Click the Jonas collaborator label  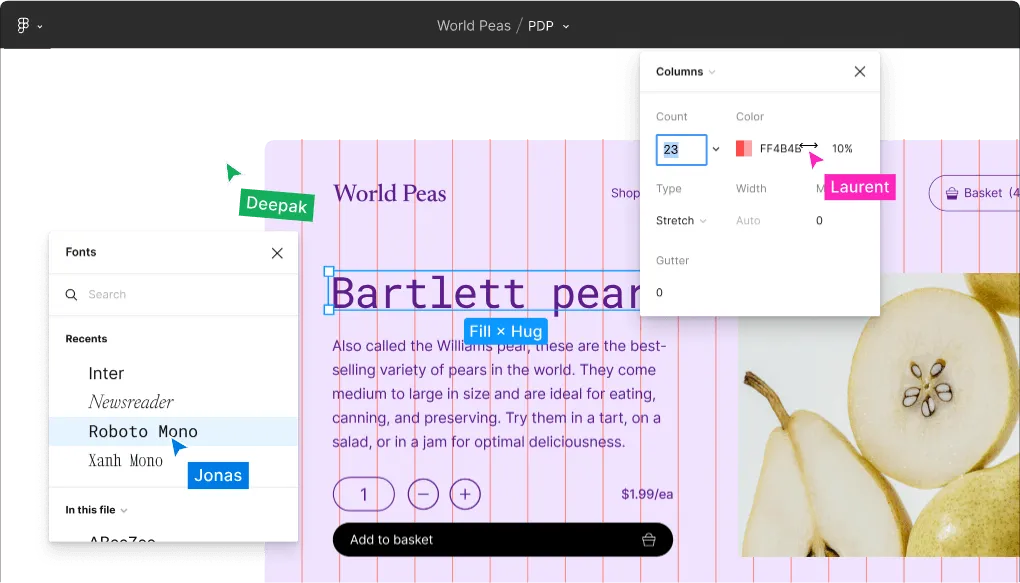(x=218, y=475)
